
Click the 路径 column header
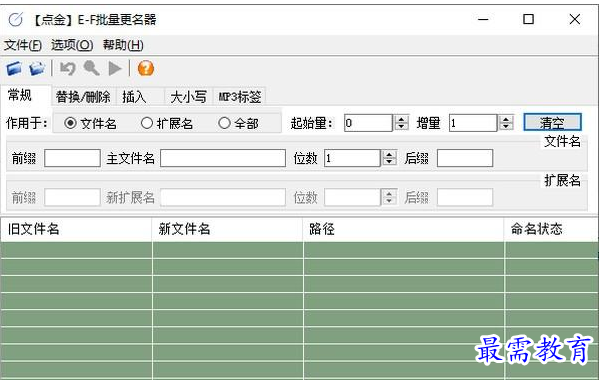click(x=403, y=229)
